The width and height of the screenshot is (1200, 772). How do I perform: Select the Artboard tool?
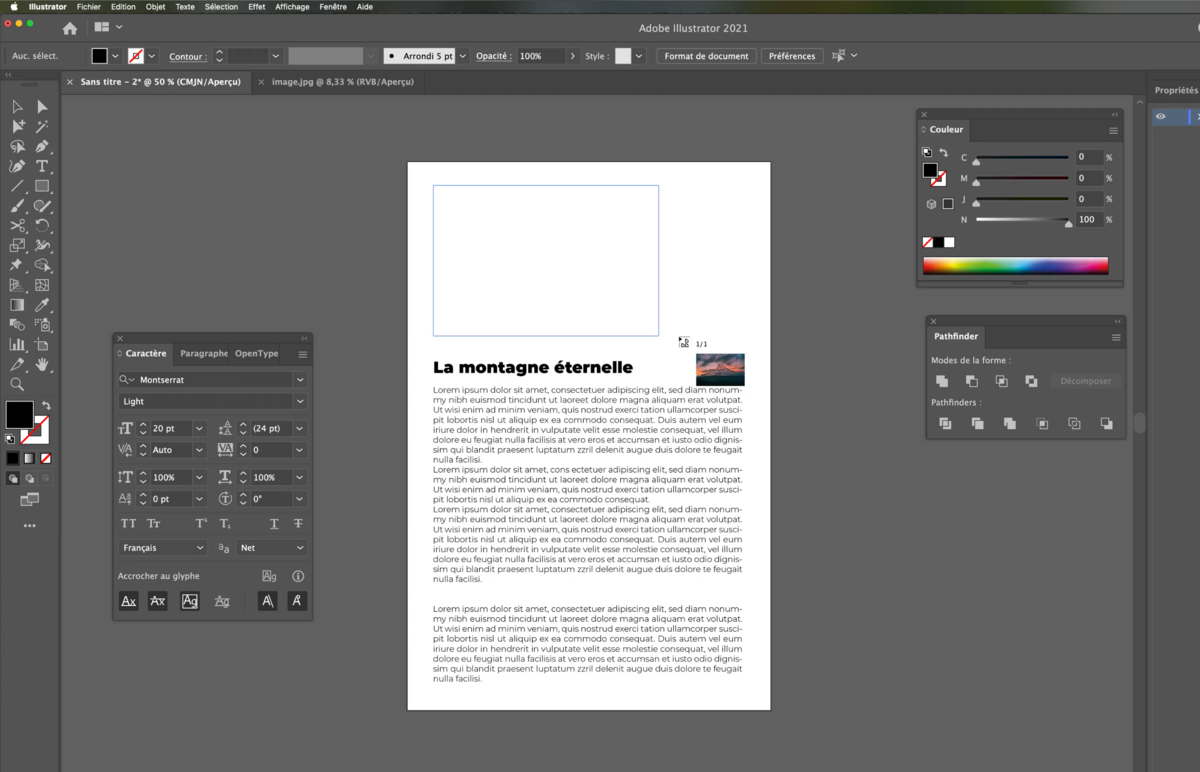(x=42, y=345)
